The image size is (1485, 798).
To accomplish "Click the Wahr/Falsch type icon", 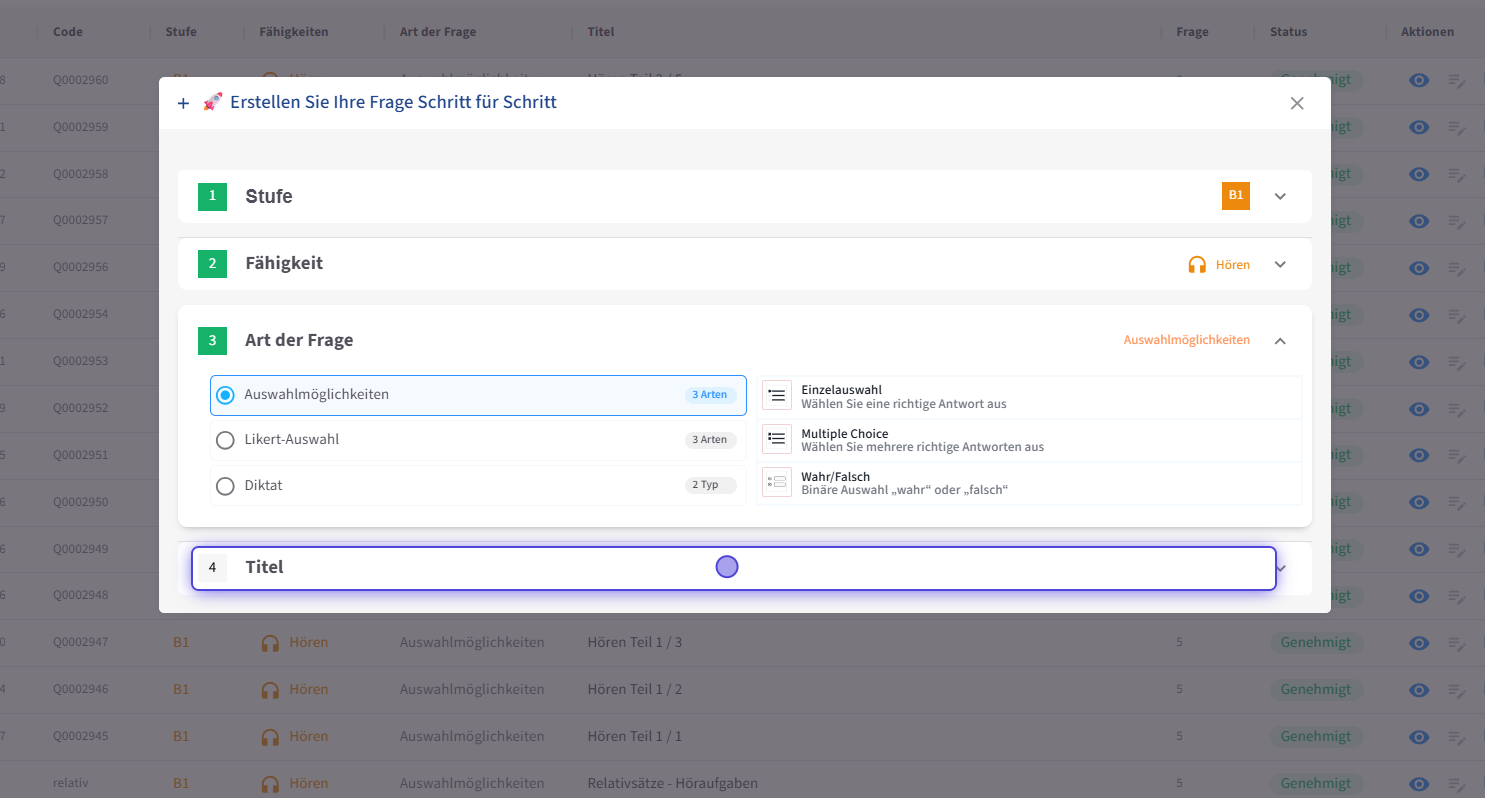I will [777, 482].
